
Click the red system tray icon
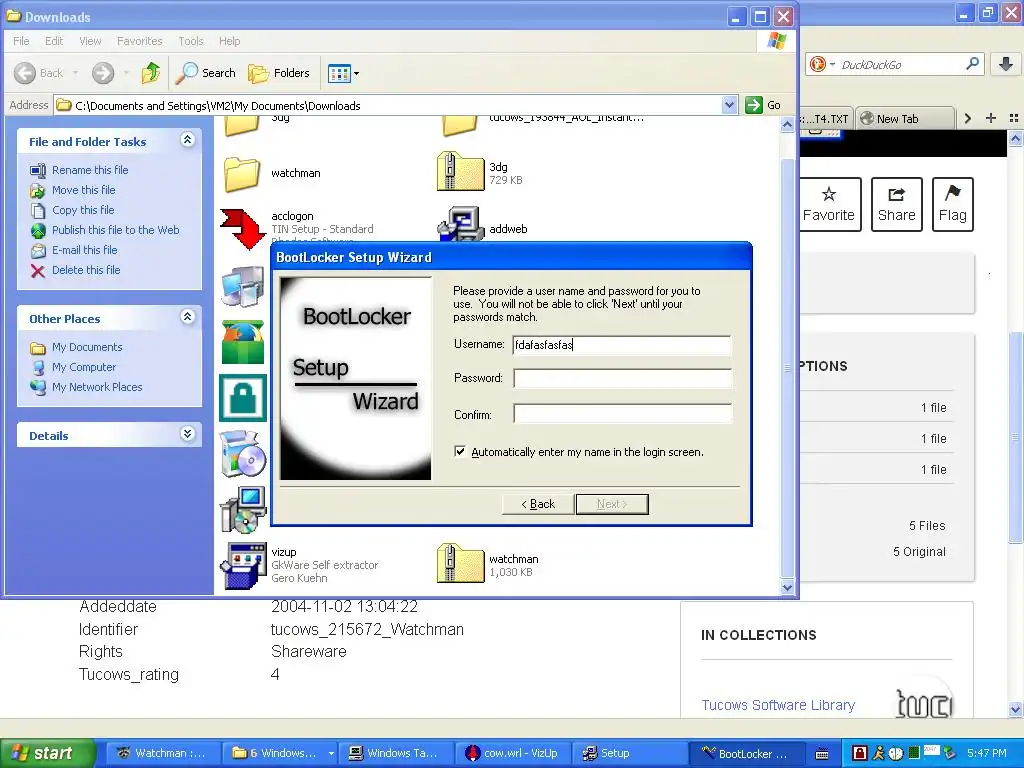pos(859,753)
